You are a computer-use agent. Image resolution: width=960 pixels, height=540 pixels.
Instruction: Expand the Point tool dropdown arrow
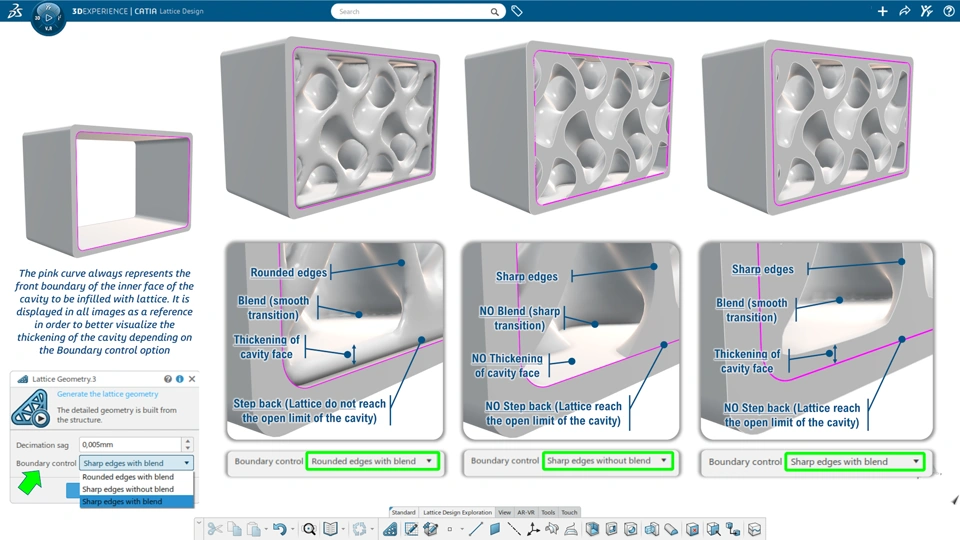click(x=462, y=529)
